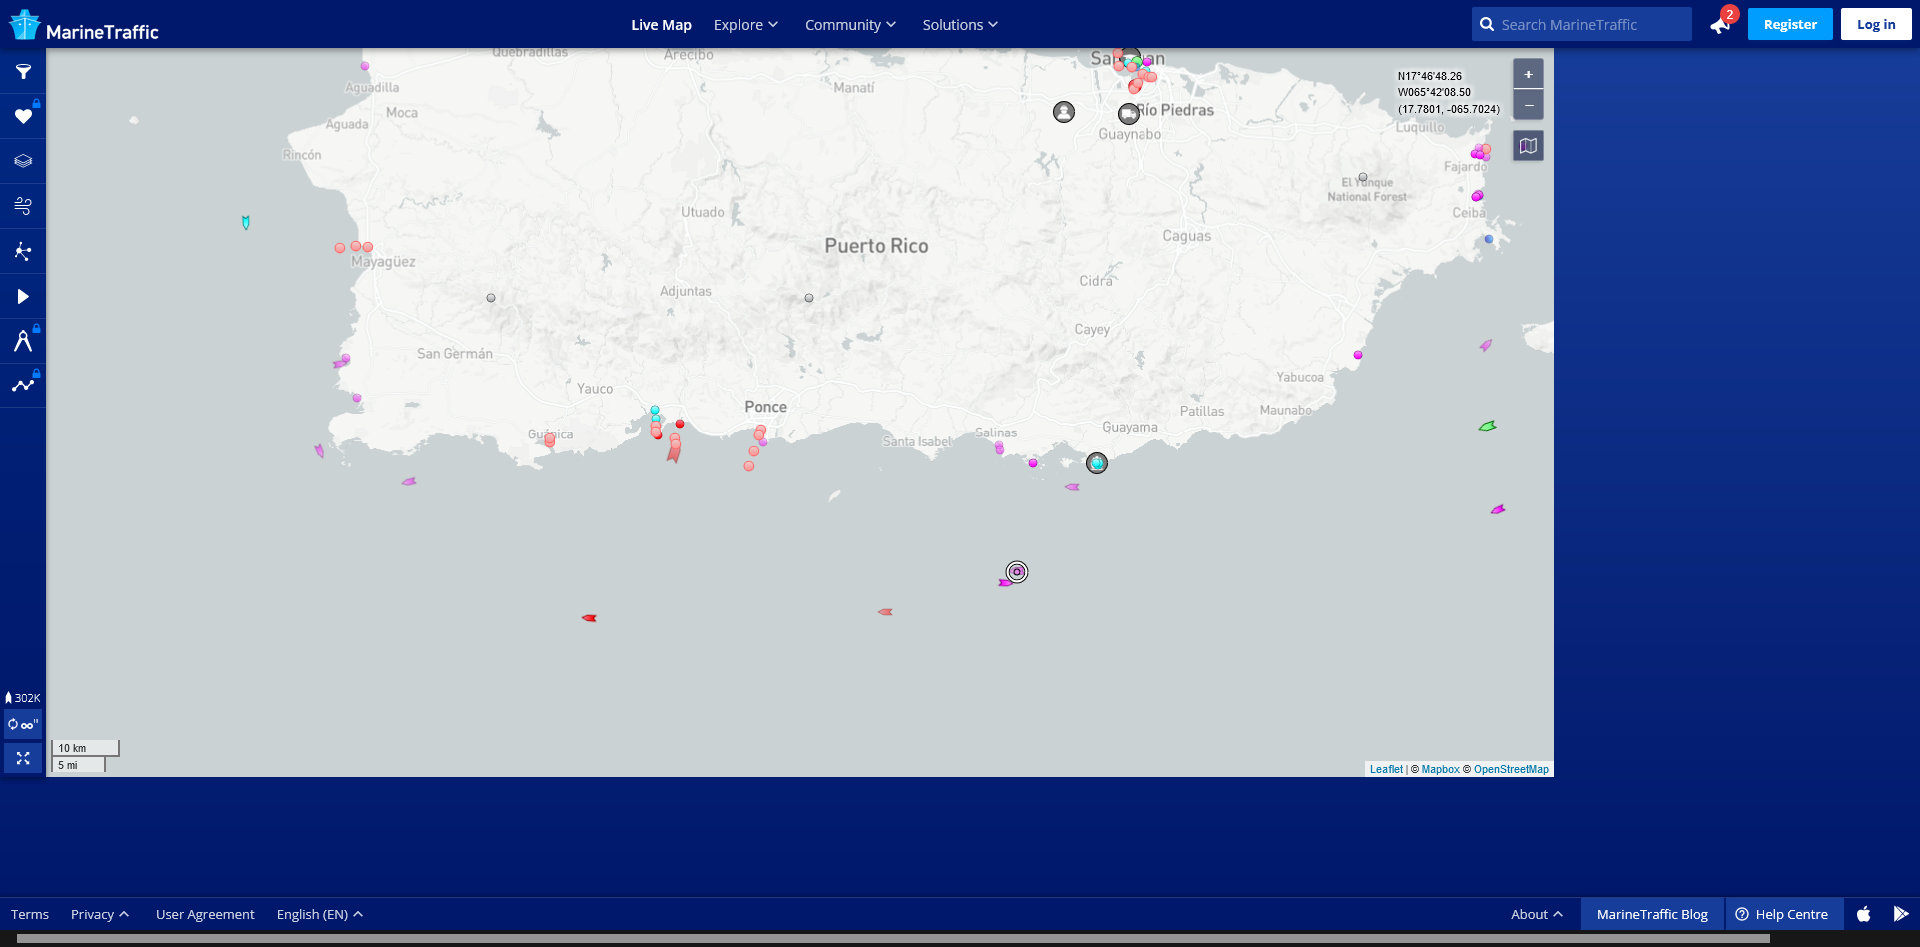
Task: Click the circled port marker near Guayama
Action: pos(1097,463)
